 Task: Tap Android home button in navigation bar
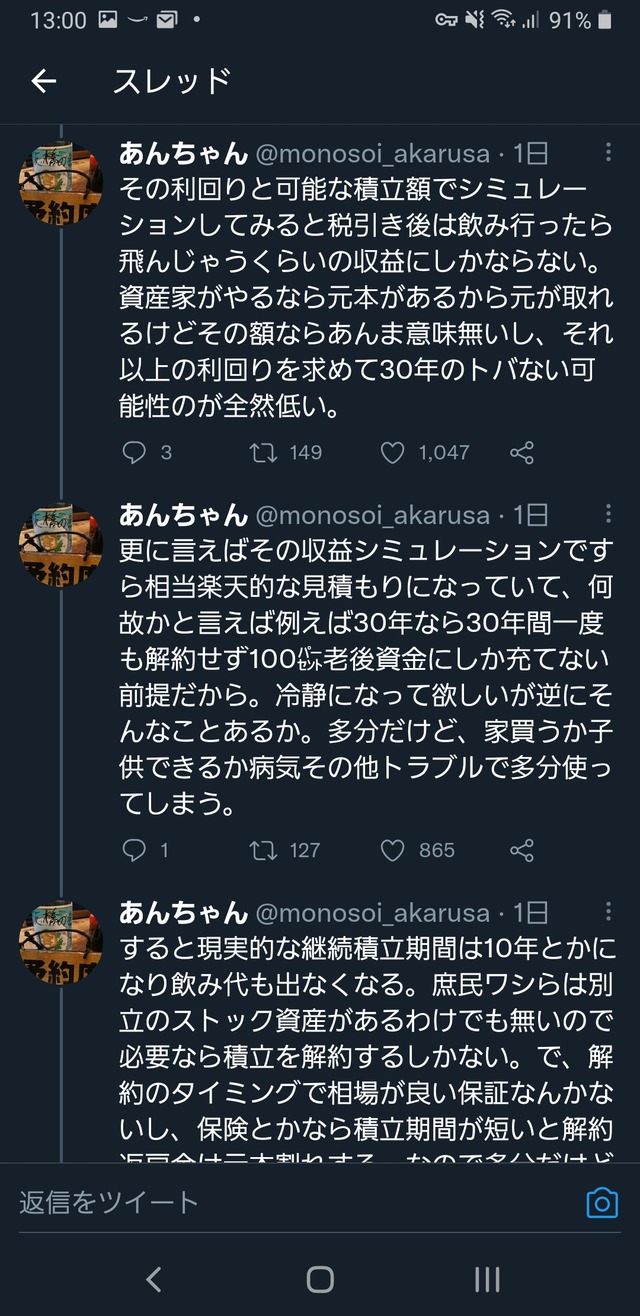point(320,1278)
